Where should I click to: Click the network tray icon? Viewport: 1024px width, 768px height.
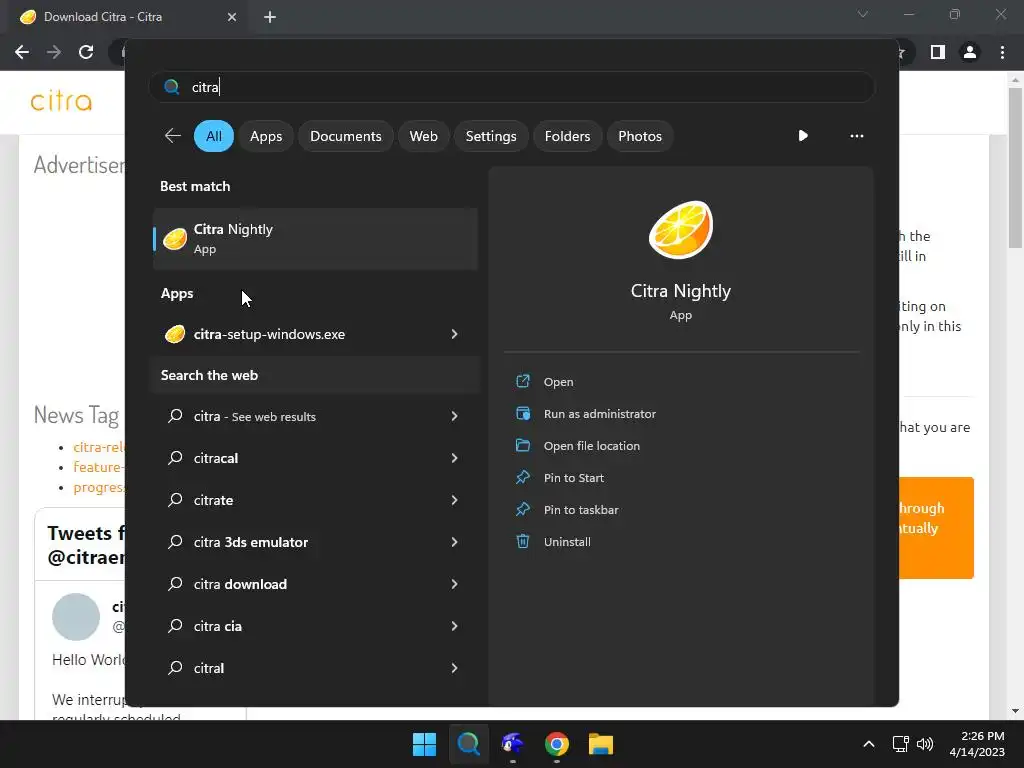[901, 744]
